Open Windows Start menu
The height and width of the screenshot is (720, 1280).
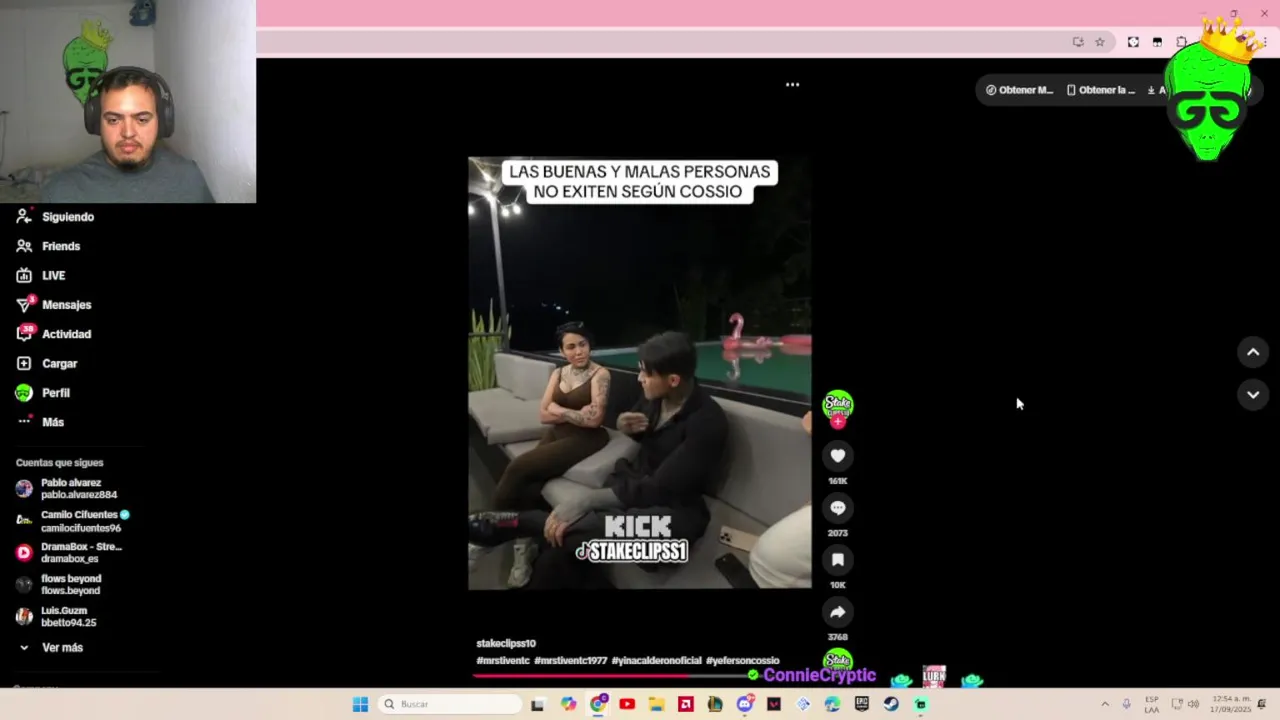tap(361, 704)
